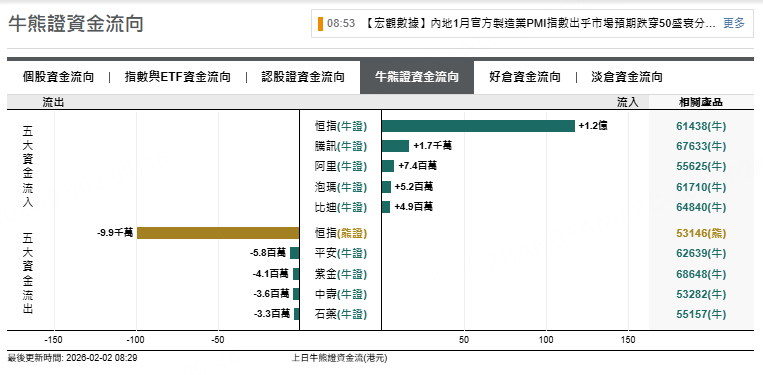Open the 好倉資金流向 tab
763x375 pixels.
coord(525,77)
